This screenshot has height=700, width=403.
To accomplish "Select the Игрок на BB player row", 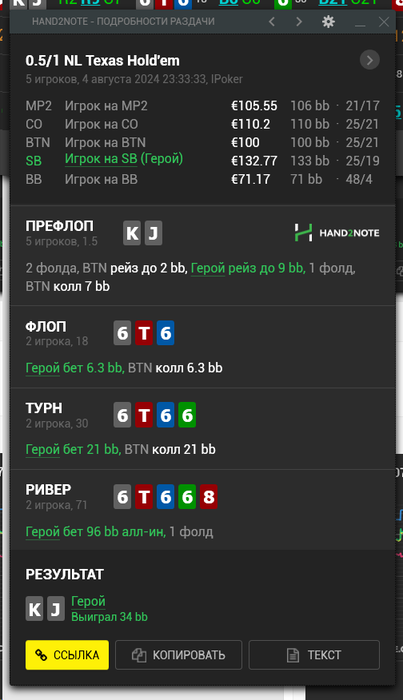I will [x=203, y=179].
